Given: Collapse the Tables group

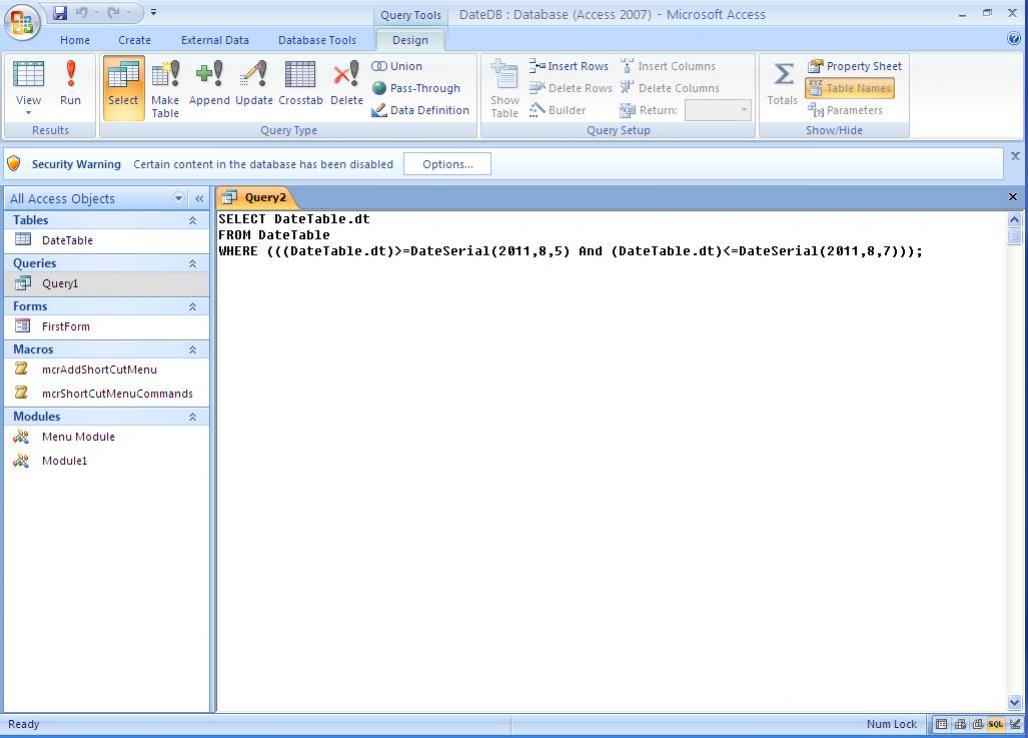Looking at the screenshot, I should click(193, 220).
